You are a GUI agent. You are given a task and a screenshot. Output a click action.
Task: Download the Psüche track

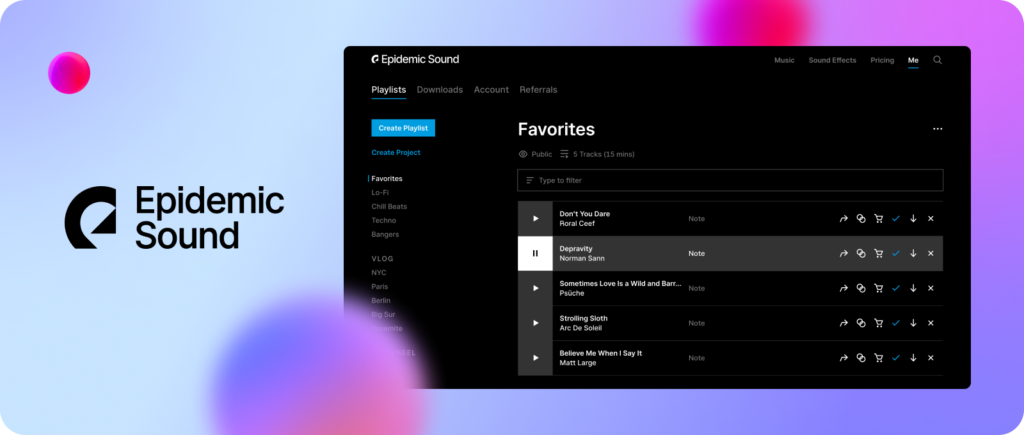tap(913, 288)
